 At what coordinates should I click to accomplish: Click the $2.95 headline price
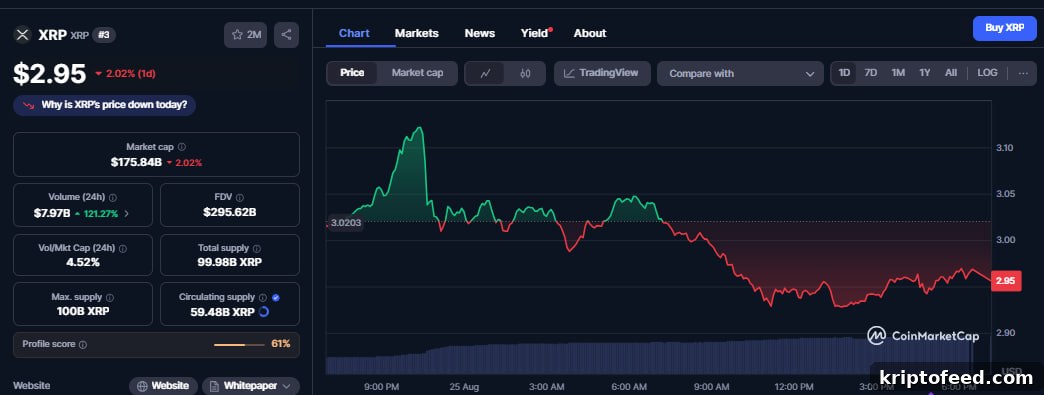coord(50,74)
